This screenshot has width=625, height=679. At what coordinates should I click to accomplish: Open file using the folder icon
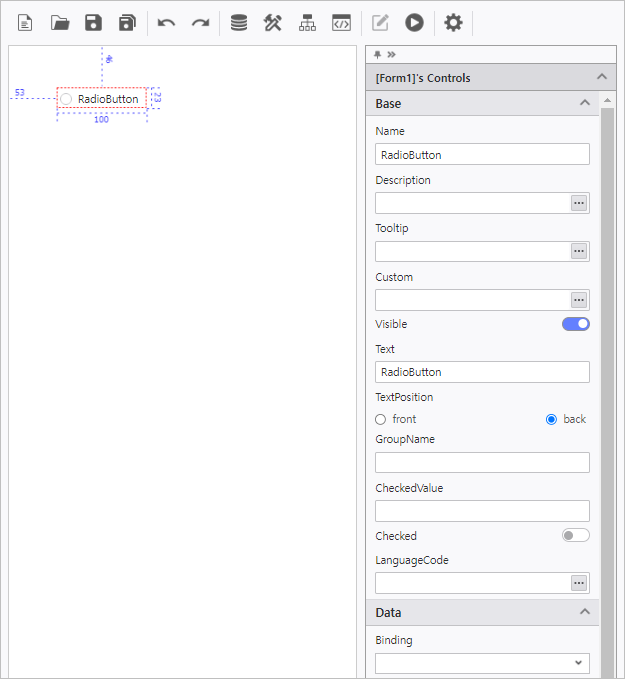tap(60, 23)
